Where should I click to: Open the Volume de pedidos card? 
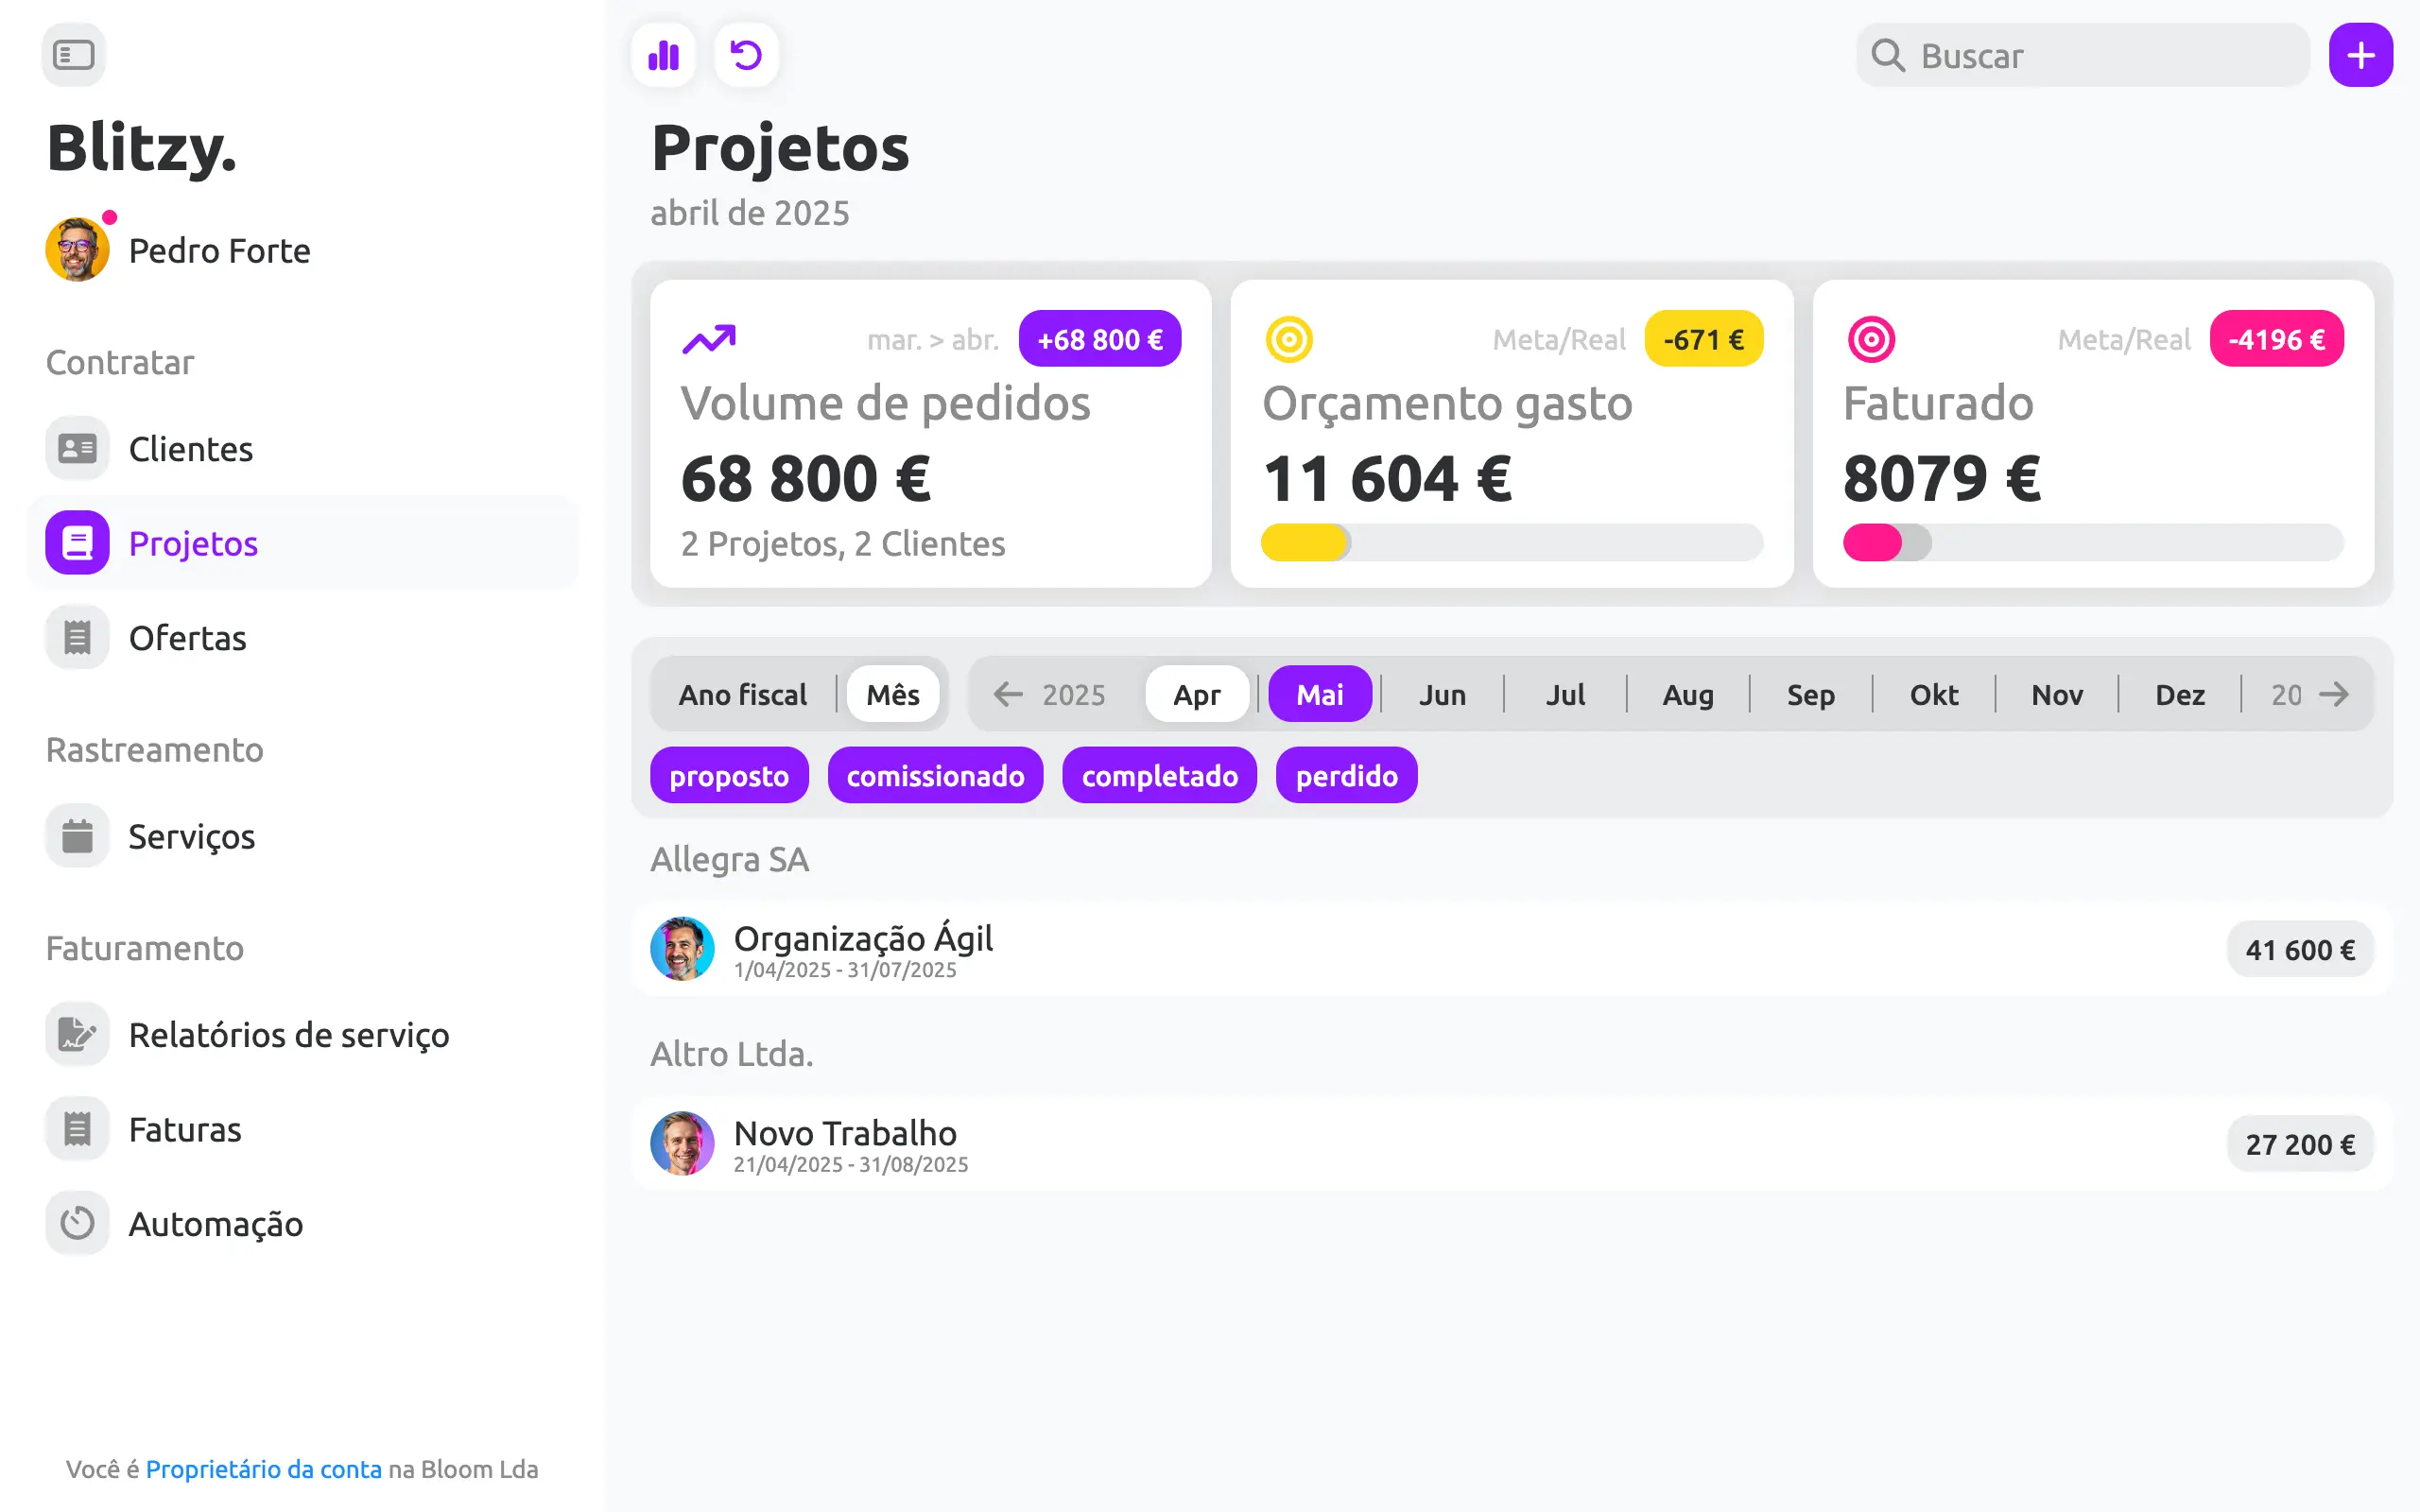pos(930,433)
